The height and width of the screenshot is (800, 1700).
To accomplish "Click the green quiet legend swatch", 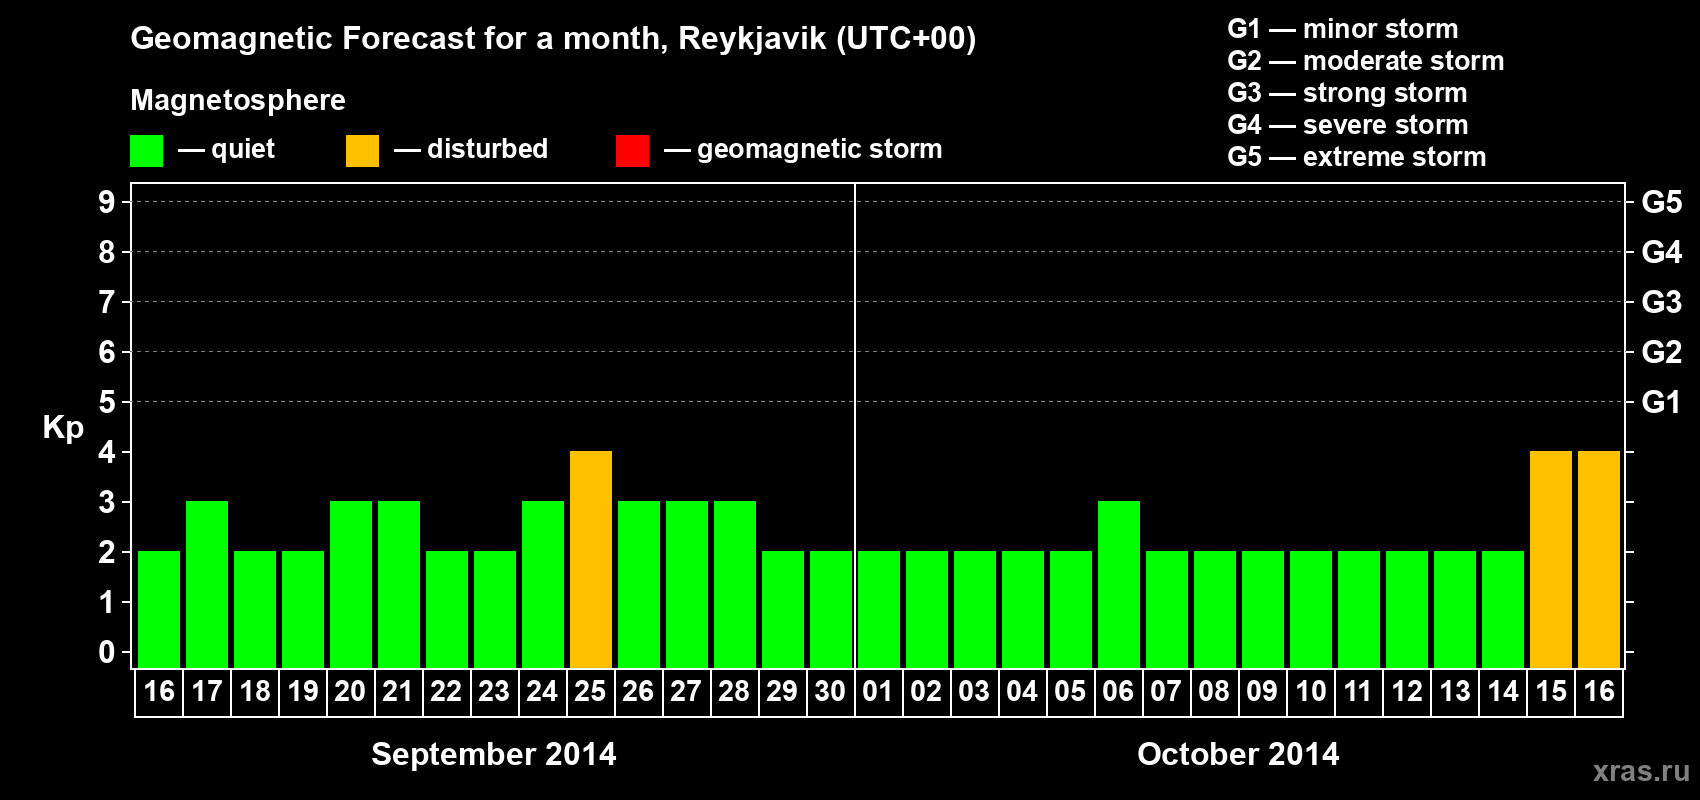I will point(146,151).
